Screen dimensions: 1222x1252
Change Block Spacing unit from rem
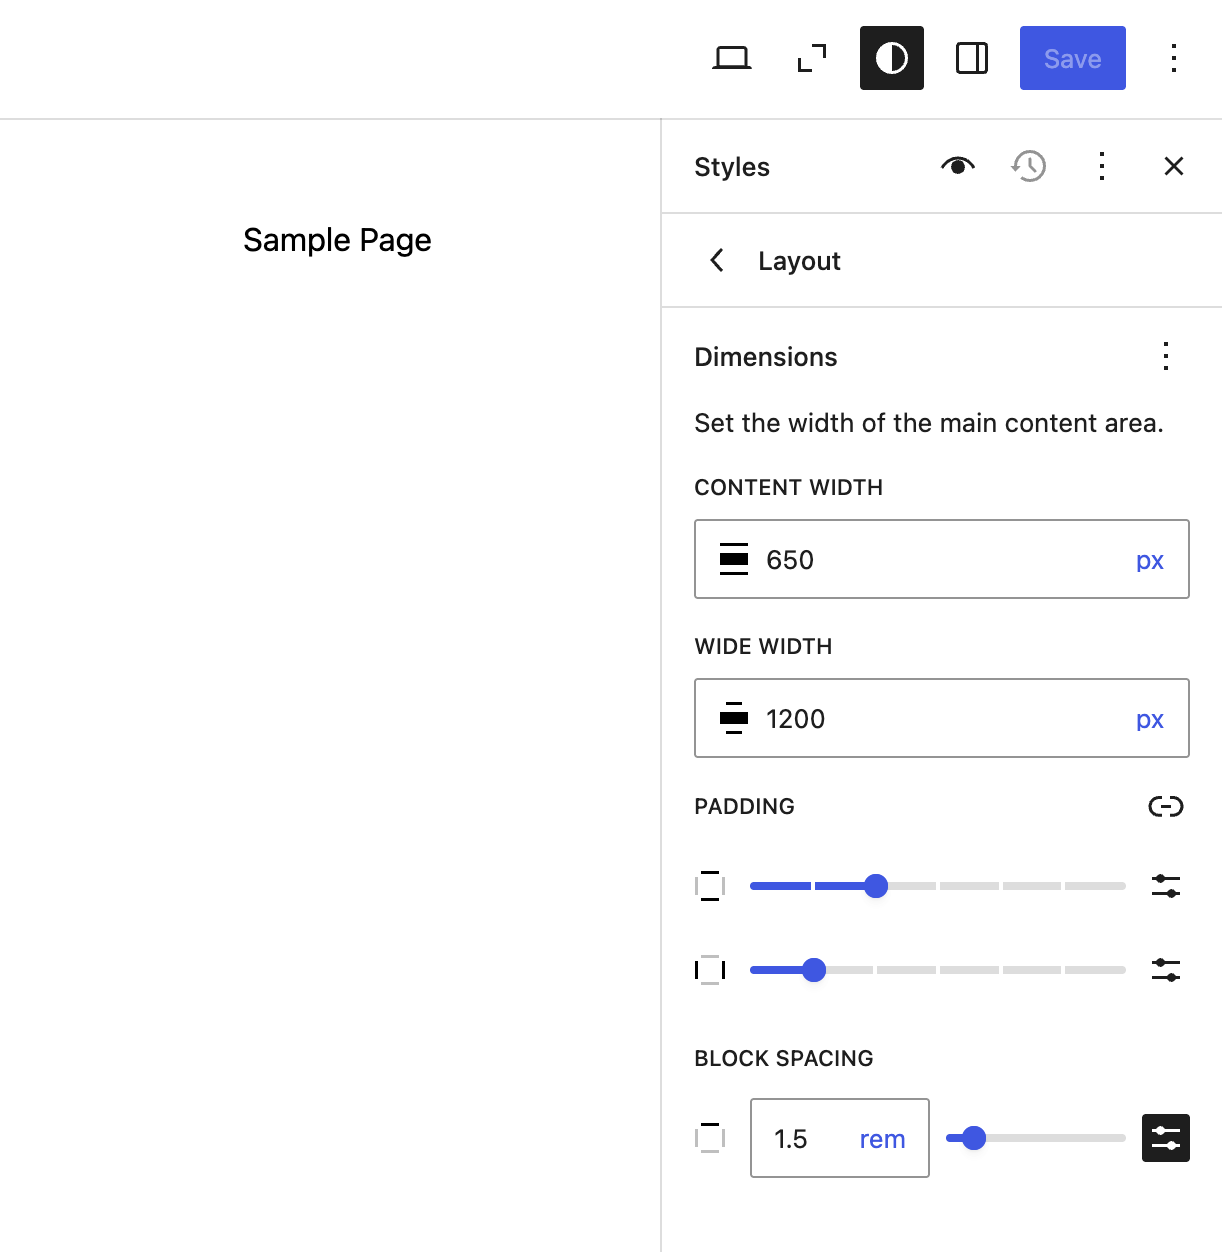881,1138
